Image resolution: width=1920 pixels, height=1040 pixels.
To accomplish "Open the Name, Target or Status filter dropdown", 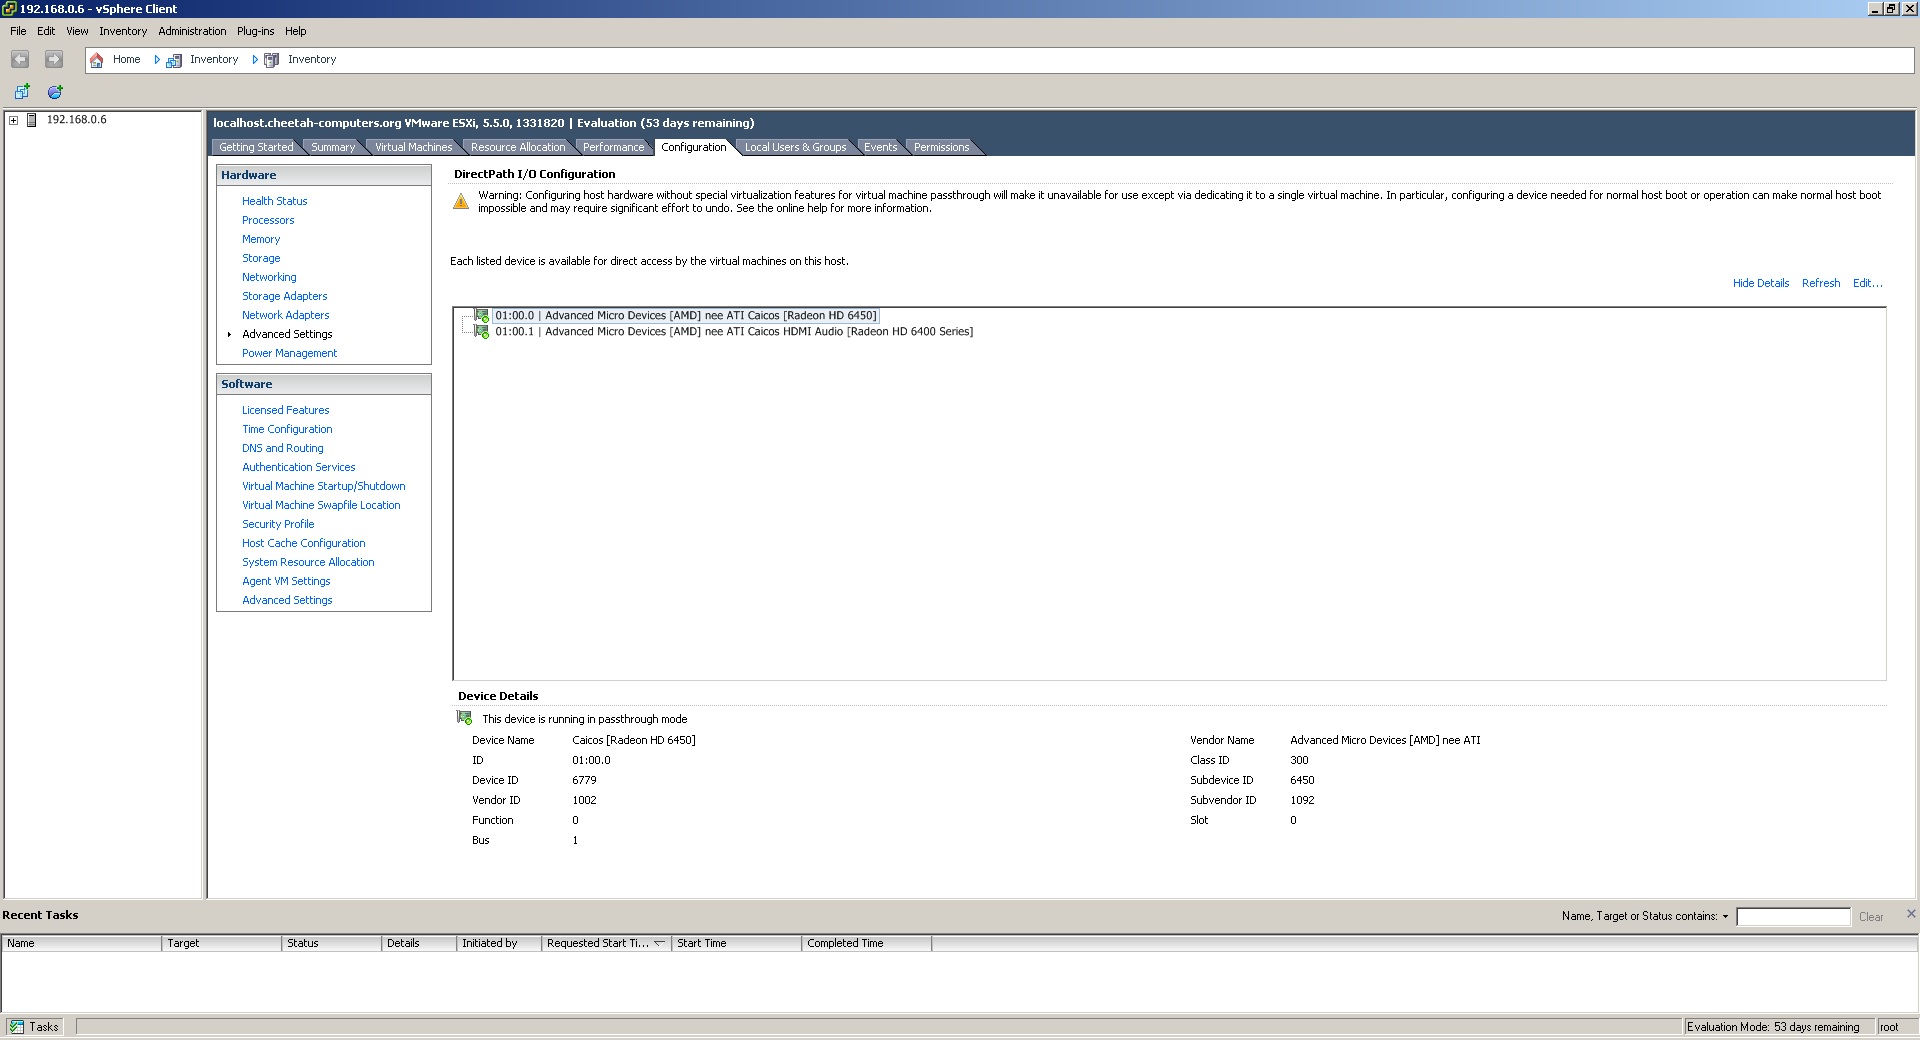I will click(1725, 917).
